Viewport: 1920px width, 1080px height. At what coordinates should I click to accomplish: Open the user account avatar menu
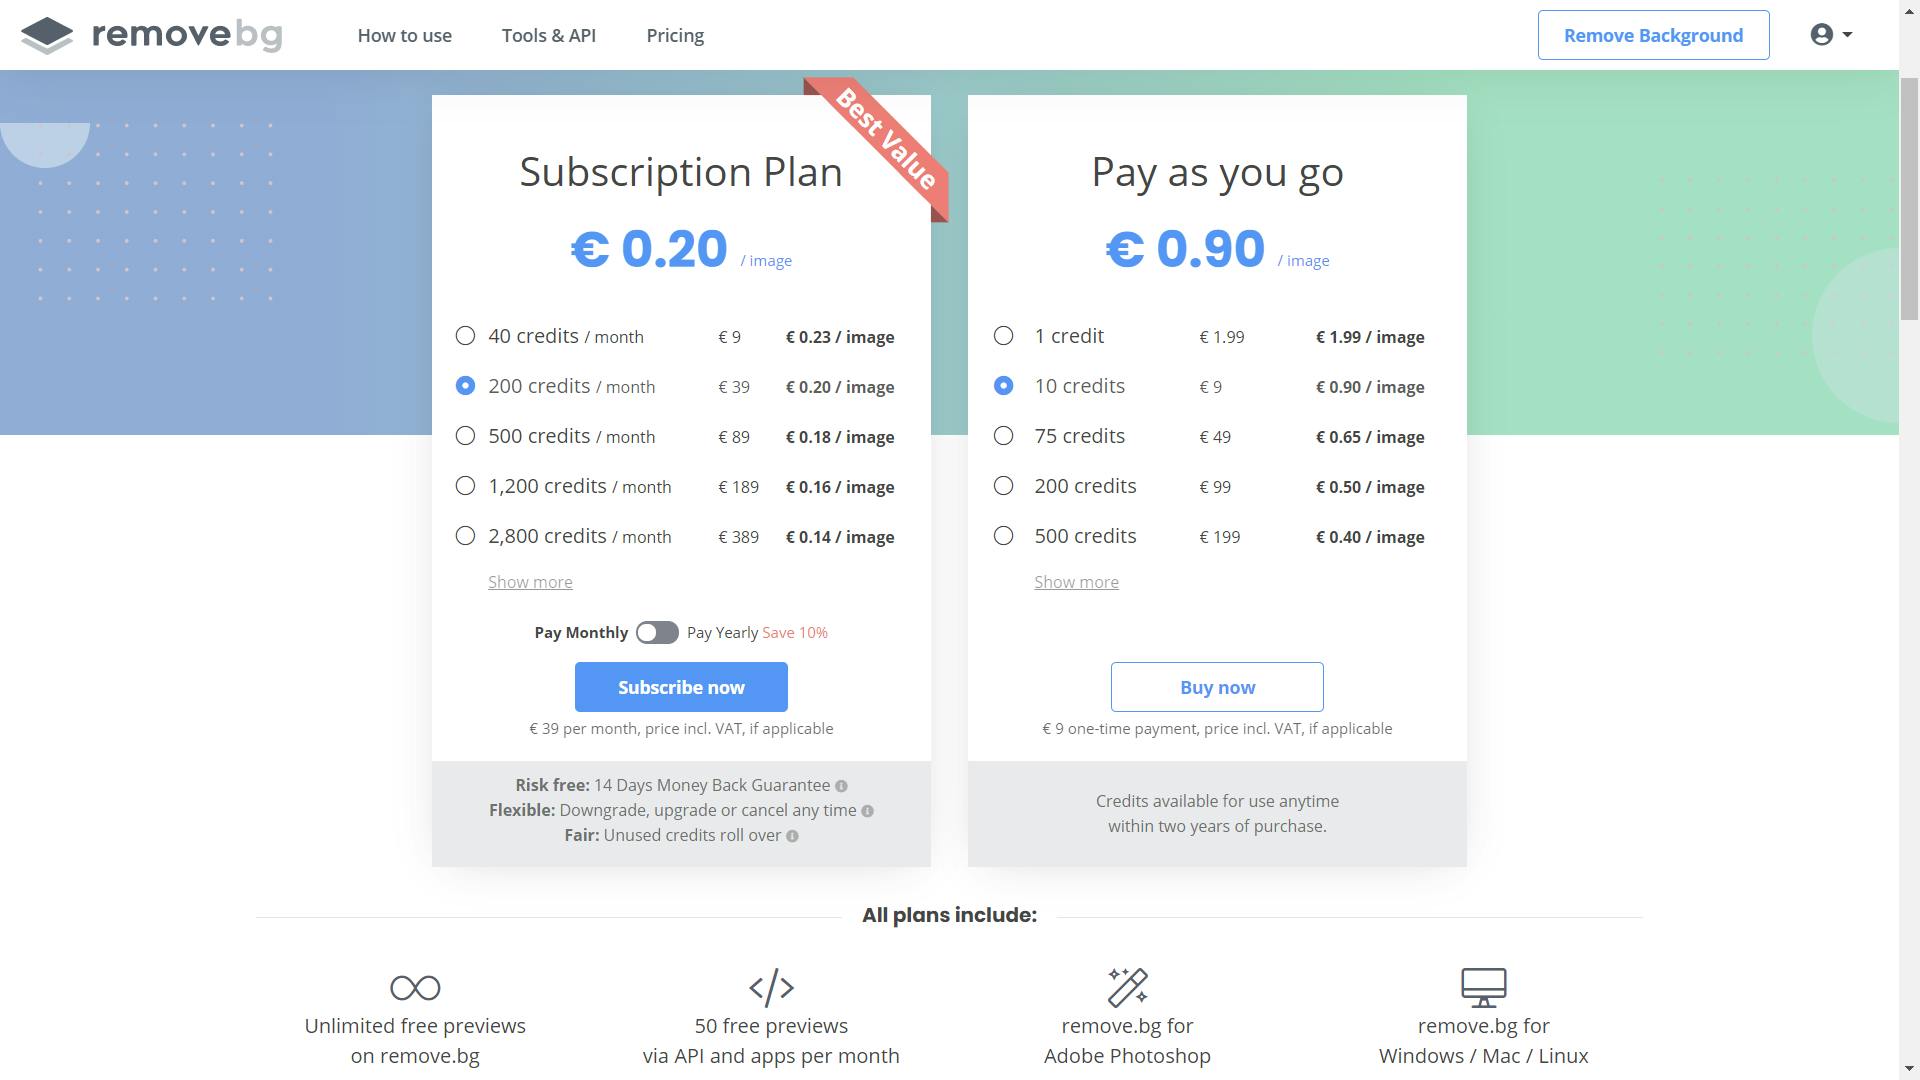pos(1830,35)
